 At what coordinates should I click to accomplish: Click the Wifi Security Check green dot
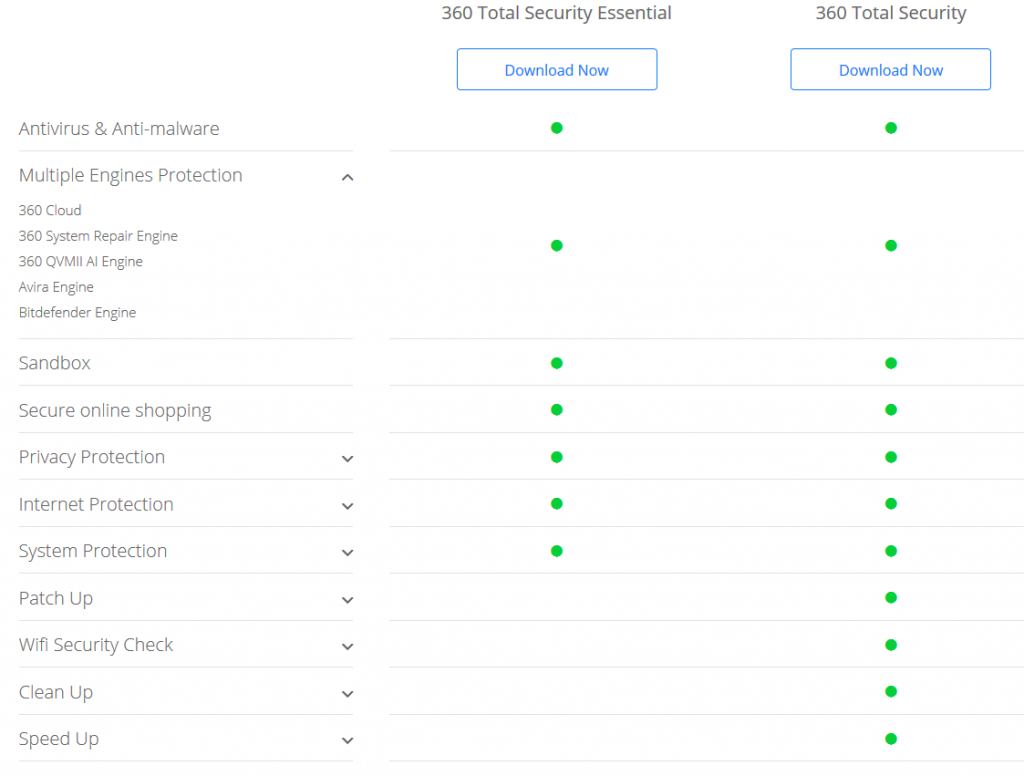(890, 645)
